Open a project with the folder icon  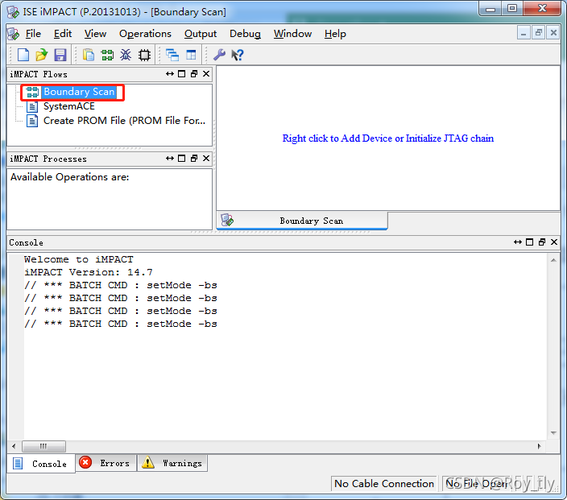[x=42, y=55]
